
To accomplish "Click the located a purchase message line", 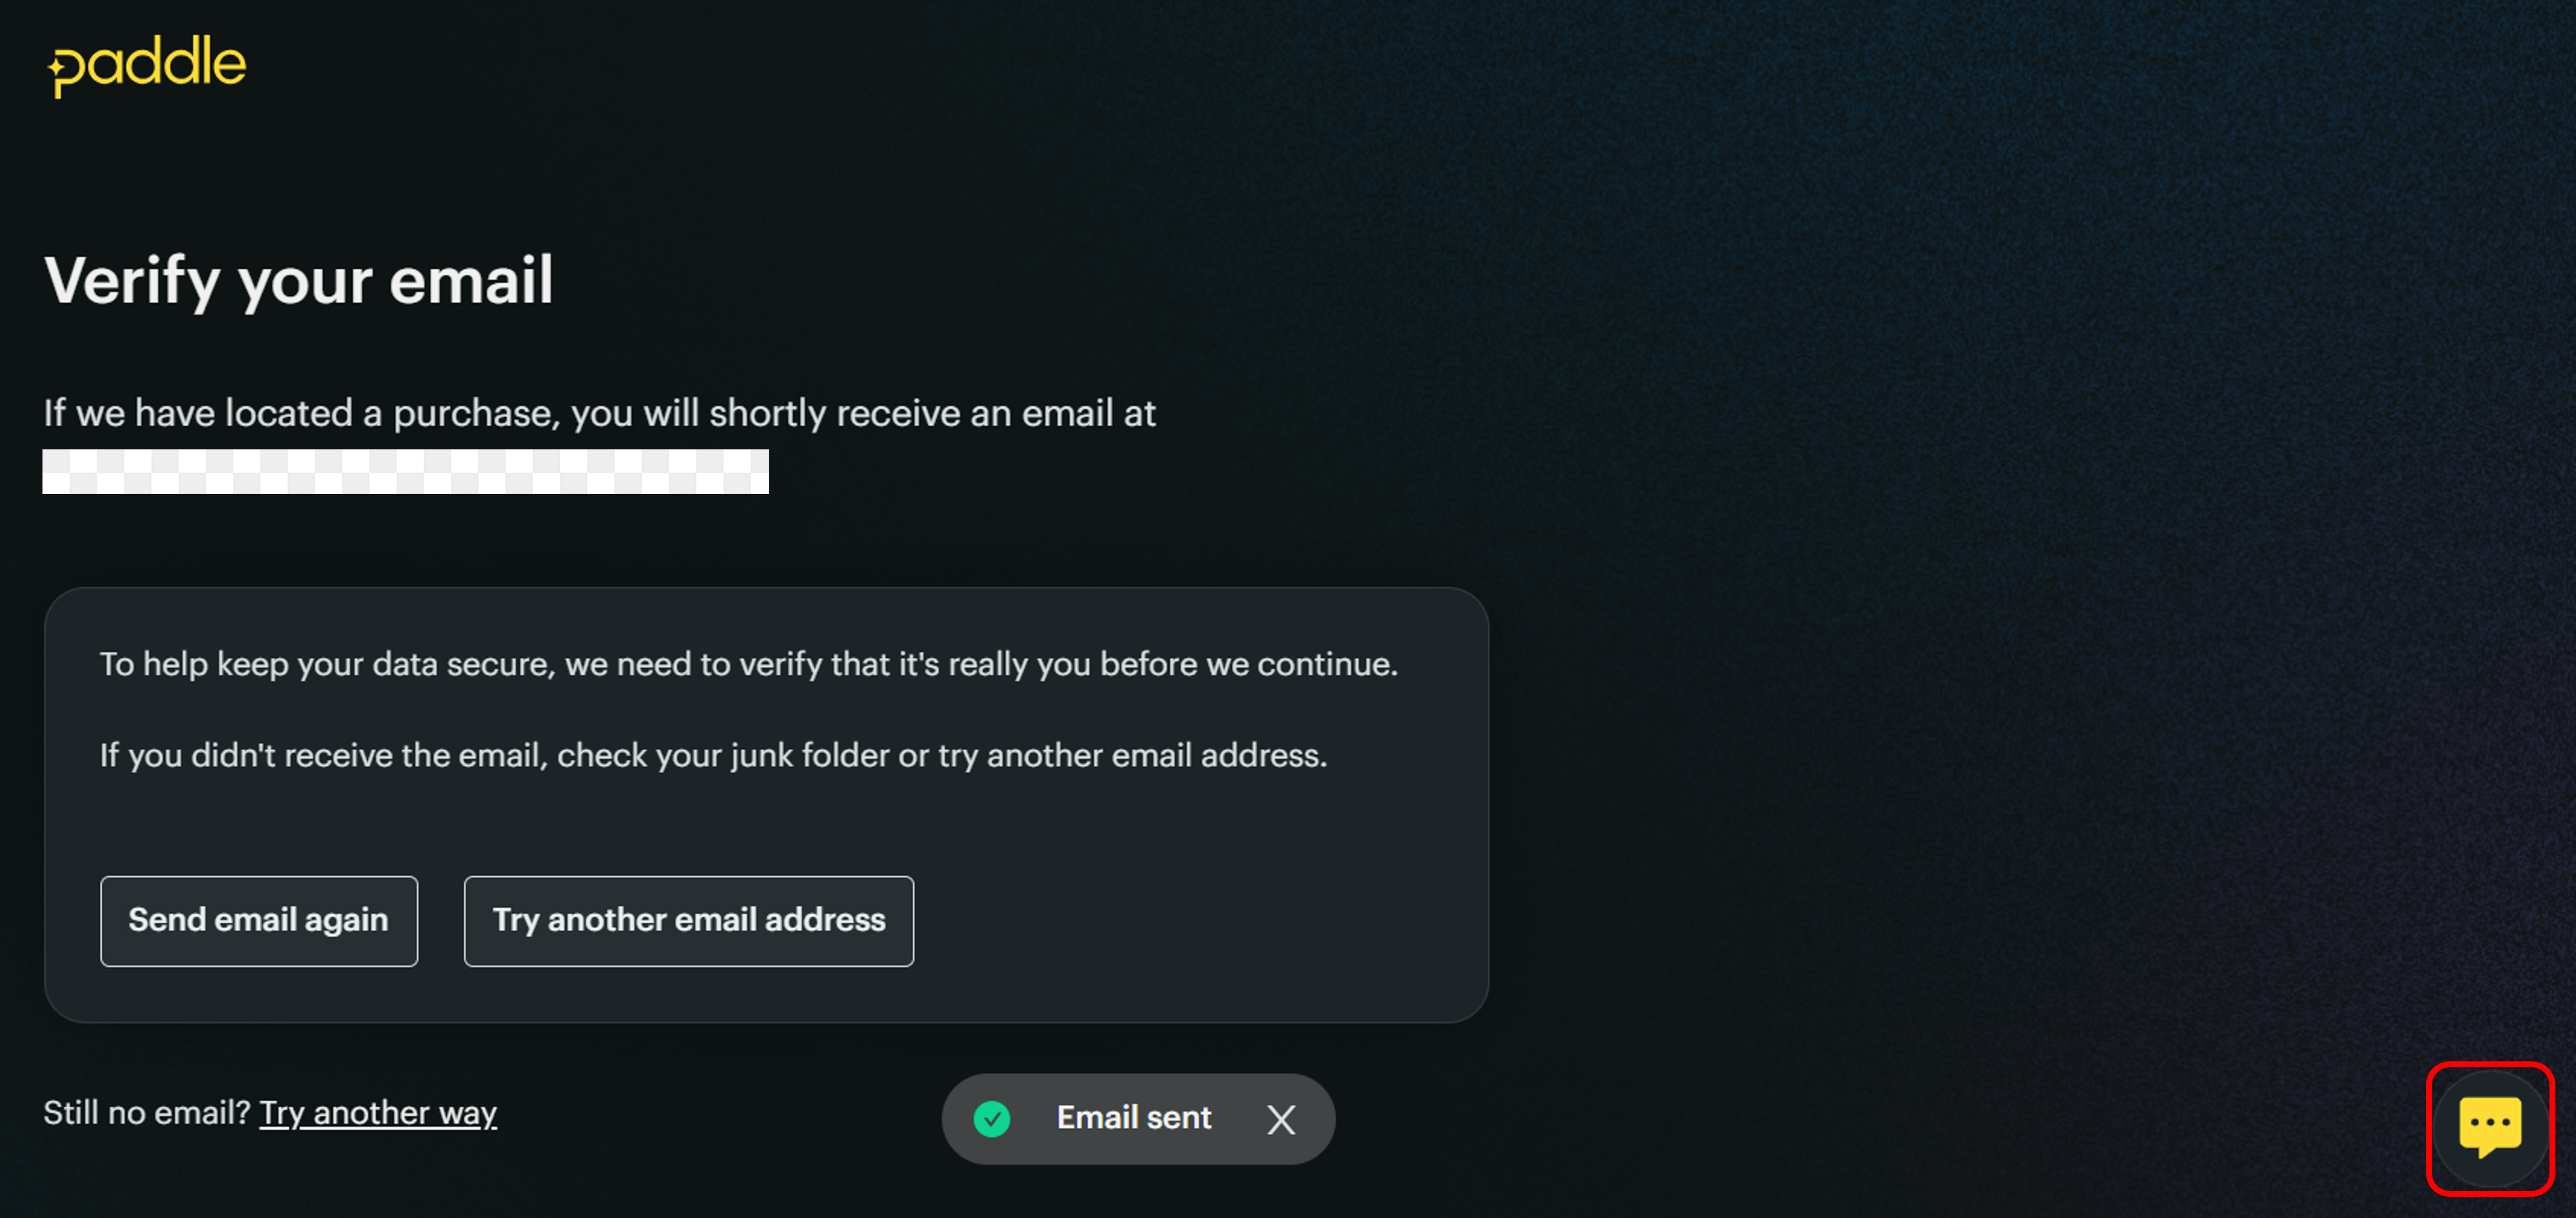I will pos(599,413).
